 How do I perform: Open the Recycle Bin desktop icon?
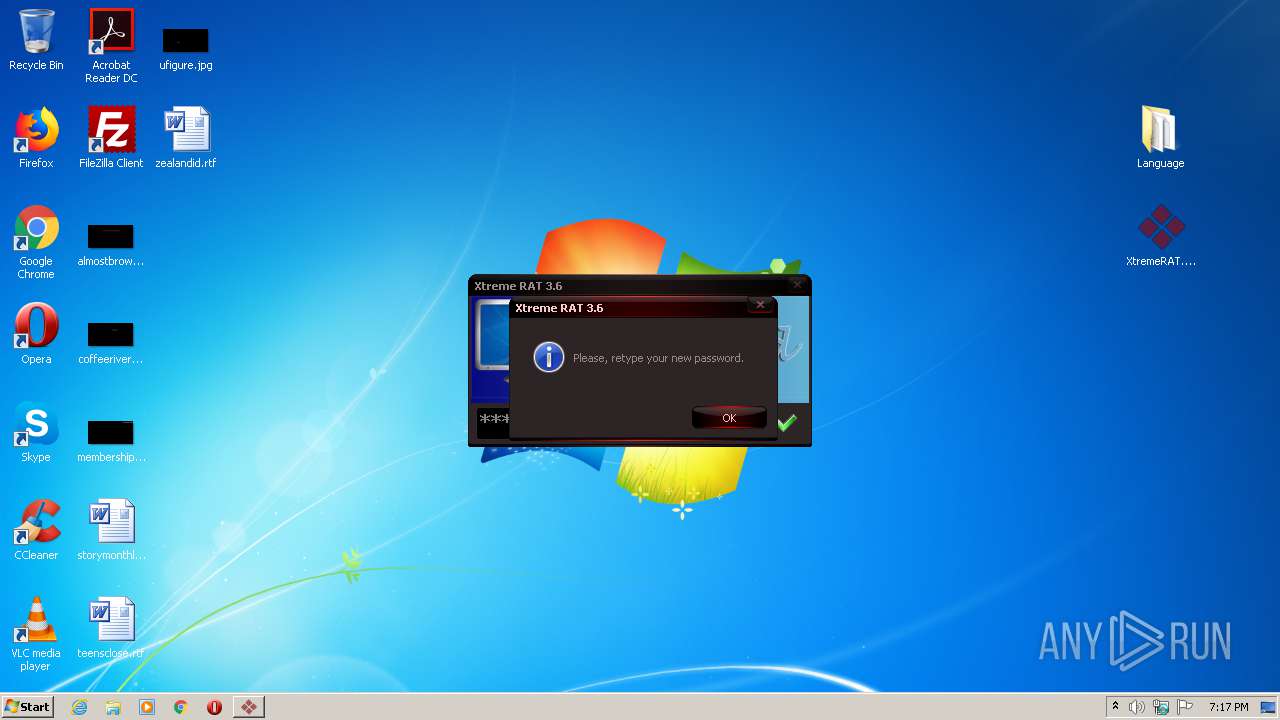[x=36, y=40]
